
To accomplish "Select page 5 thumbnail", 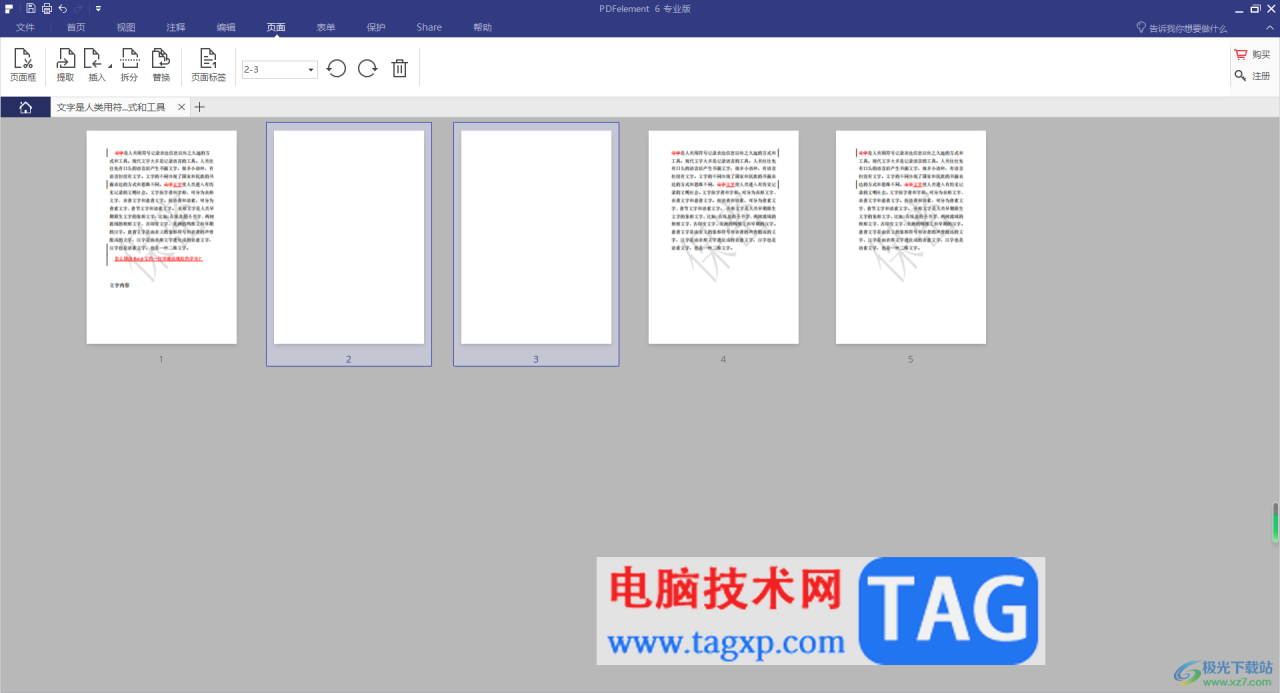I will (911, 237).
